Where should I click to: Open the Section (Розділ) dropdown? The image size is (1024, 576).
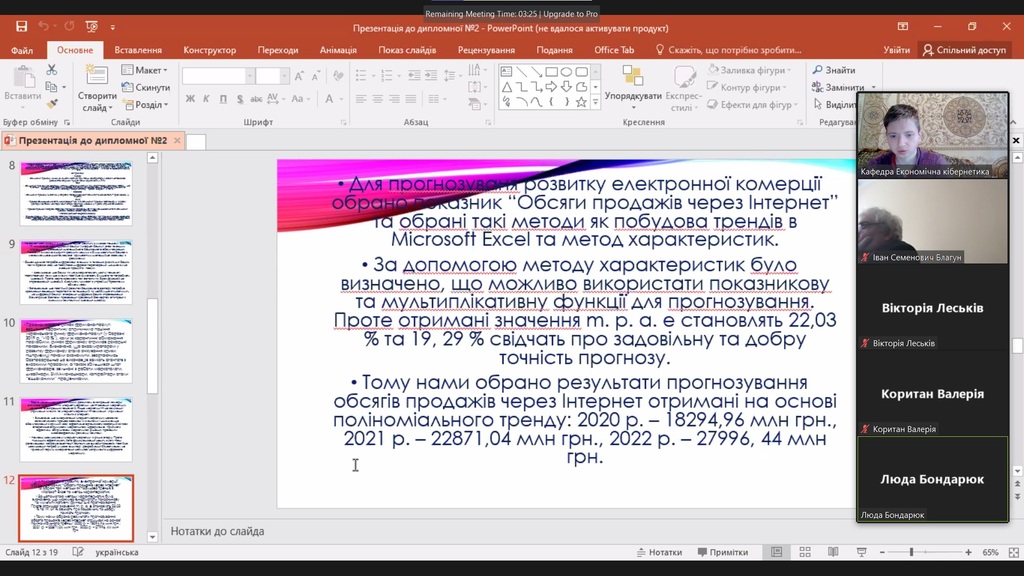(x=146, y=104)
